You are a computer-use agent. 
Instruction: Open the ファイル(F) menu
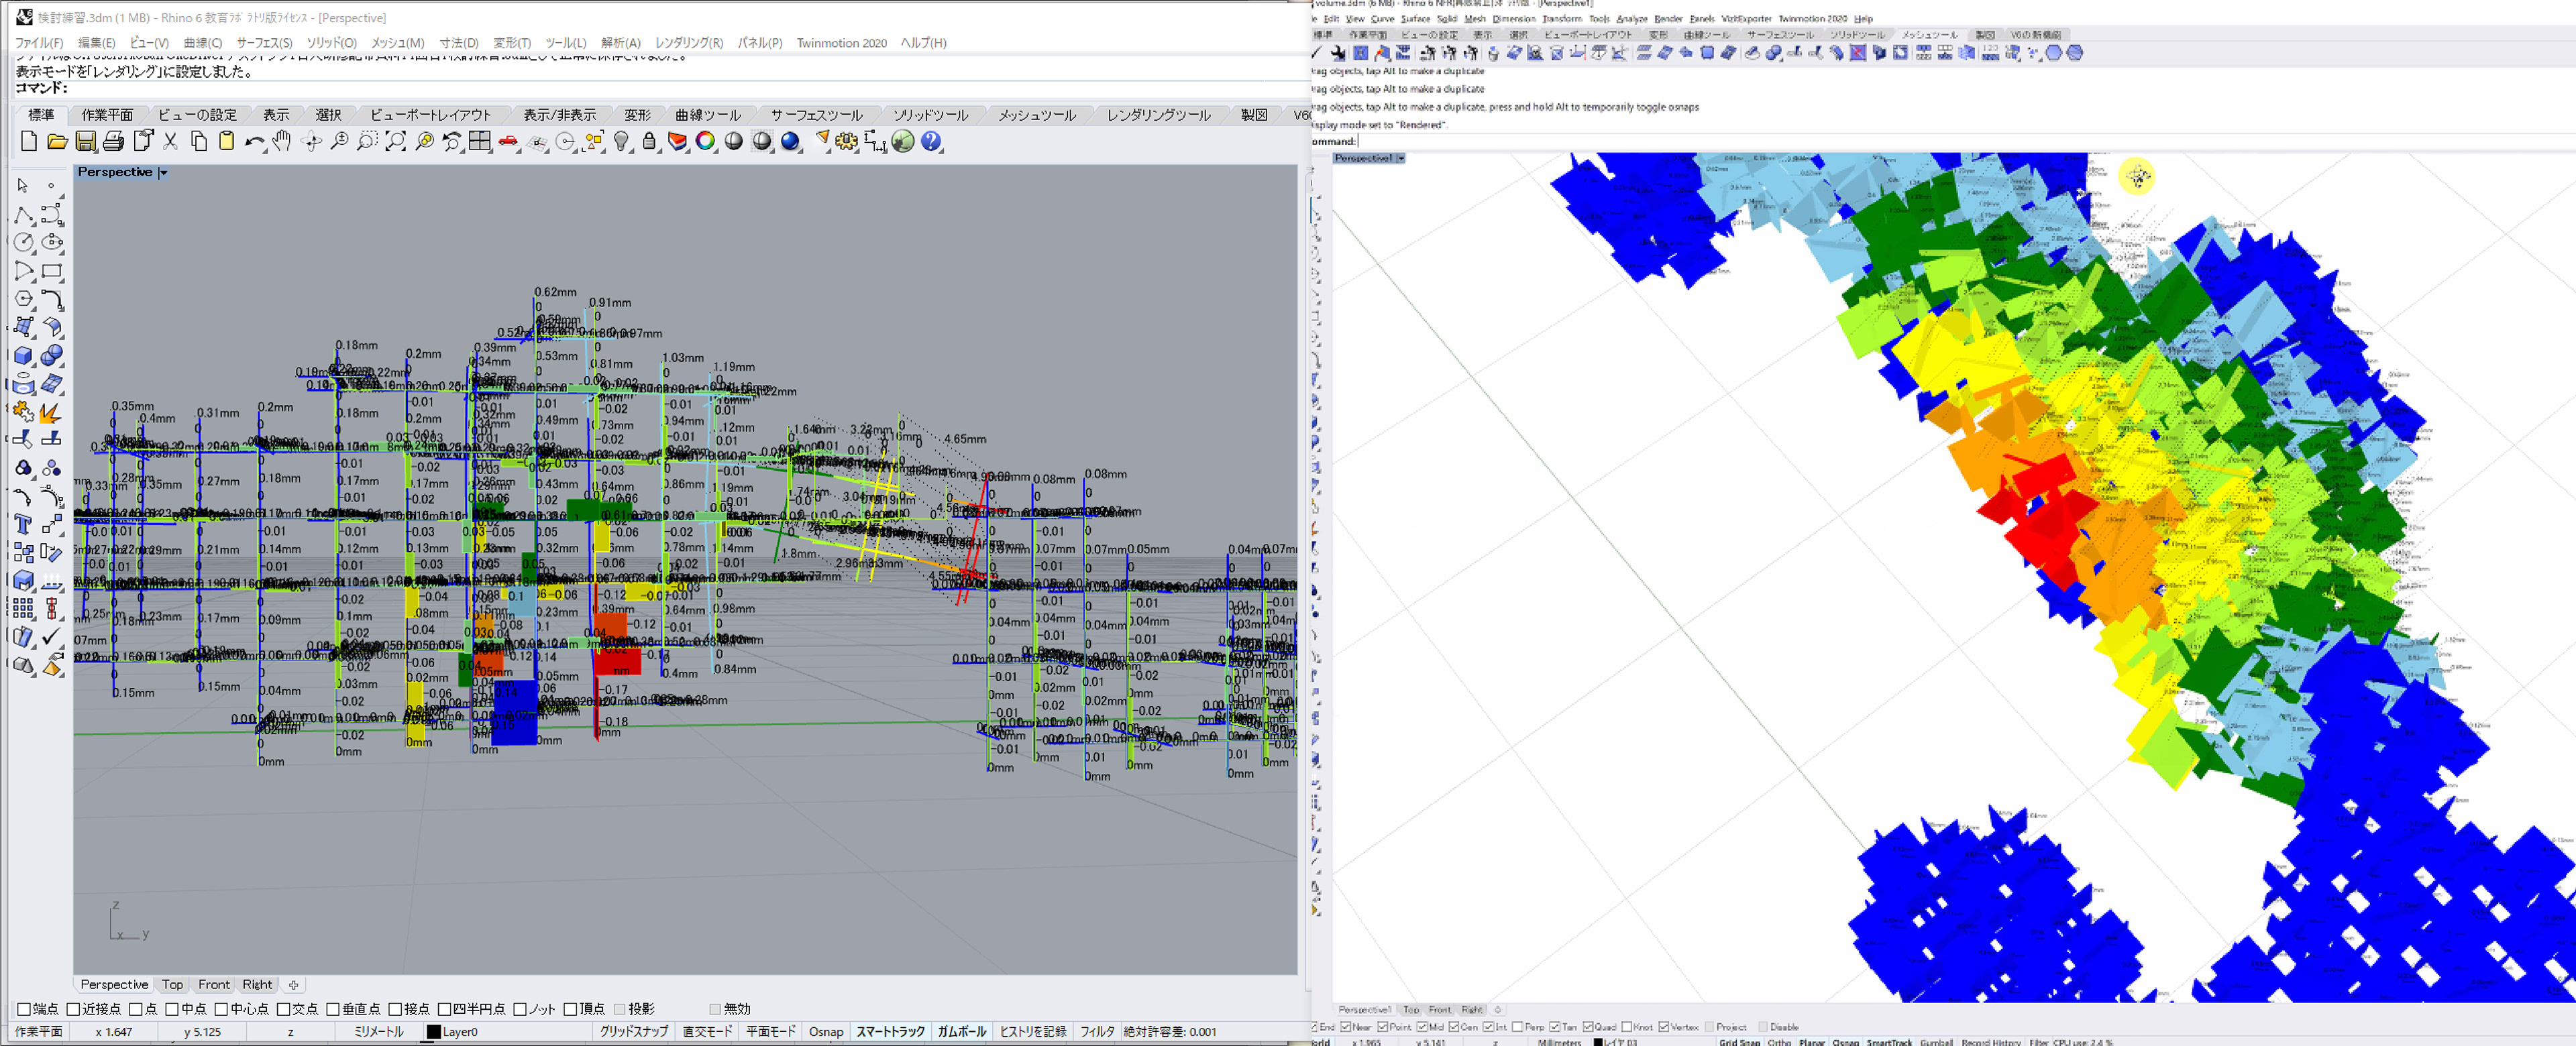tap(39, 43)
